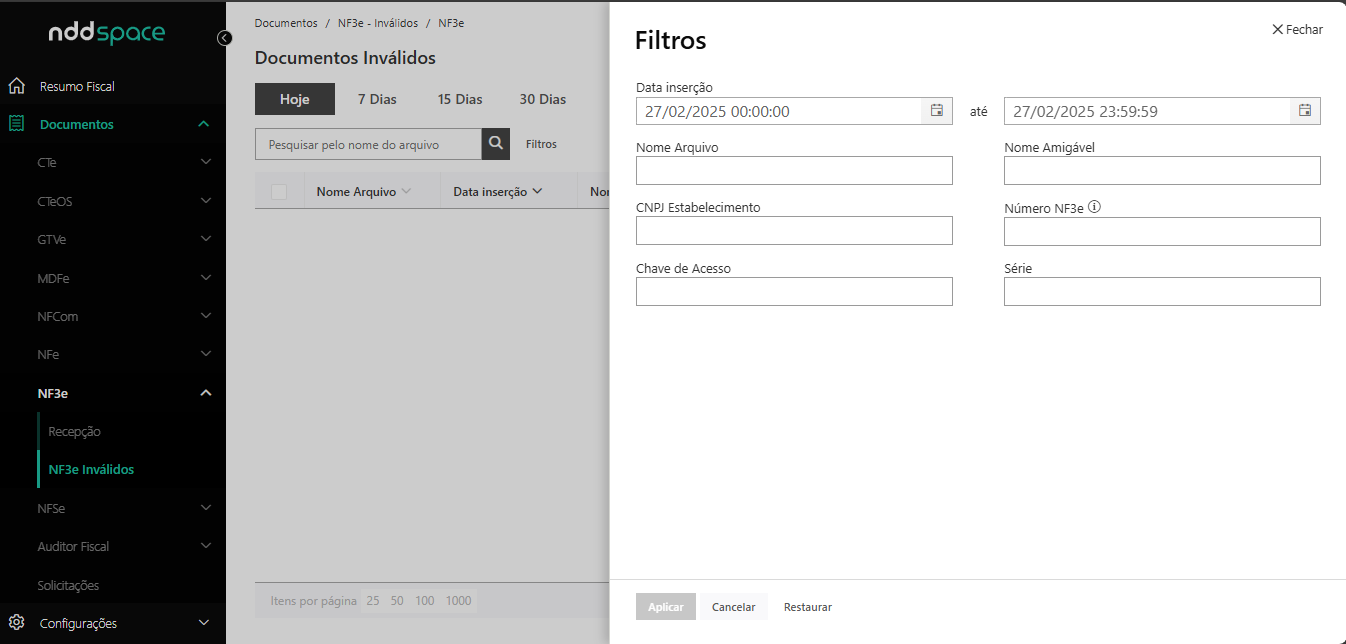
Task: Expand the CTe submenu chevron
Action: pyautogui.click(x=205, y=162)
